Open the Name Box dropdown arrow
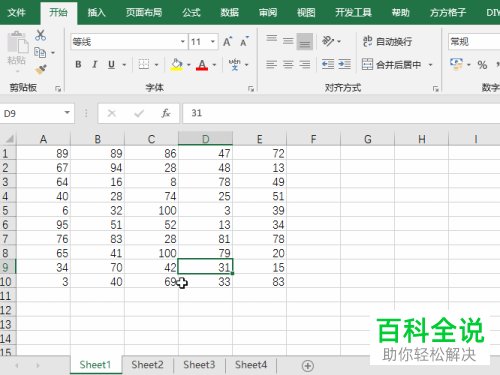 point(67,113)
